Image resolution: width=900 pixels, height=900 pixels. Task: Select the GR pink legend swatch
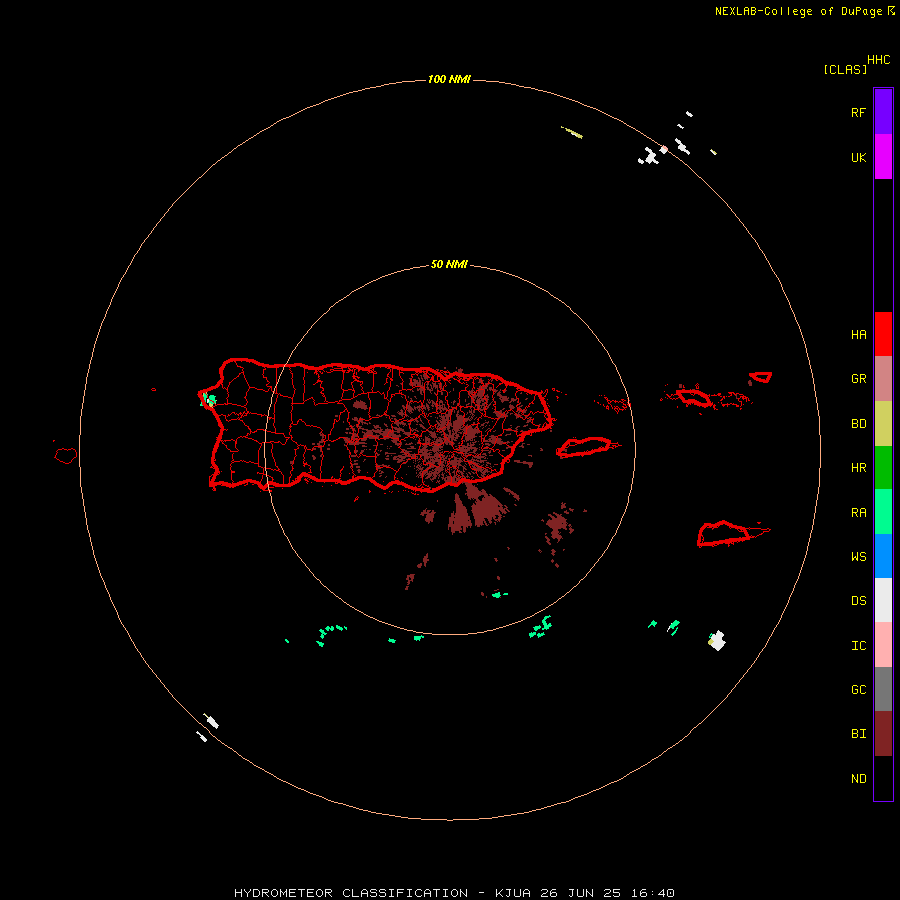pyautogui.click(x=883, y=379)
